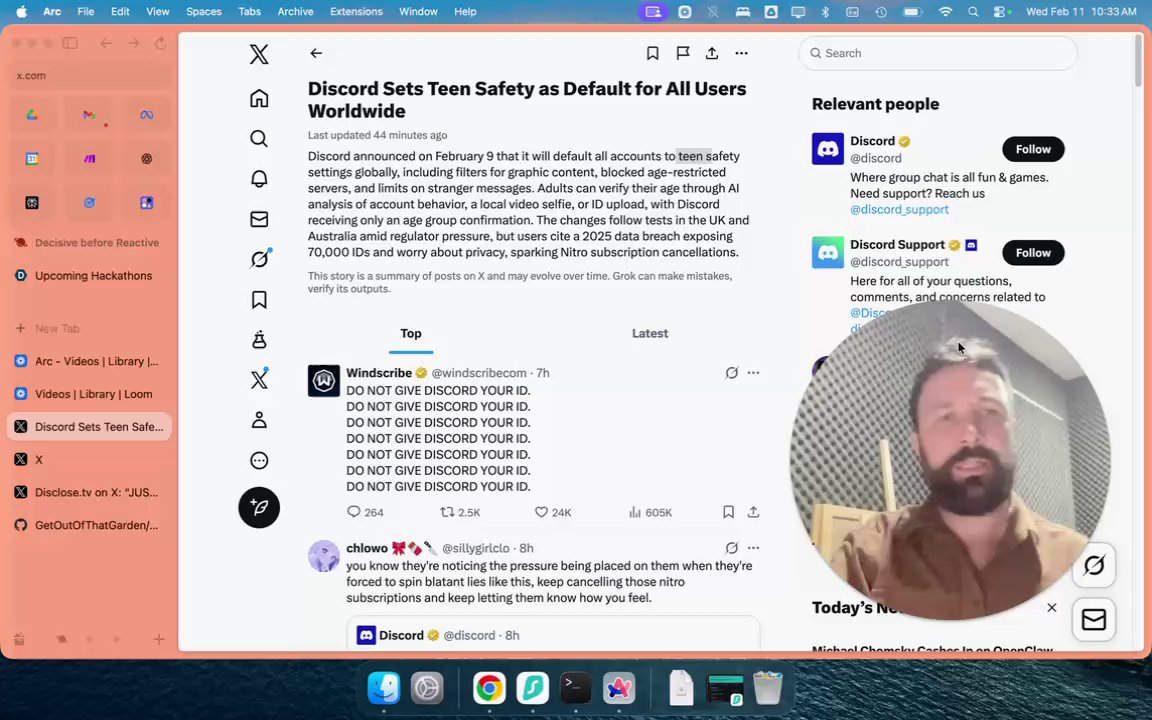Open more options on Windscribe post
The width and height of the screenshot is (1152, 720).
[x=753, y=372]
